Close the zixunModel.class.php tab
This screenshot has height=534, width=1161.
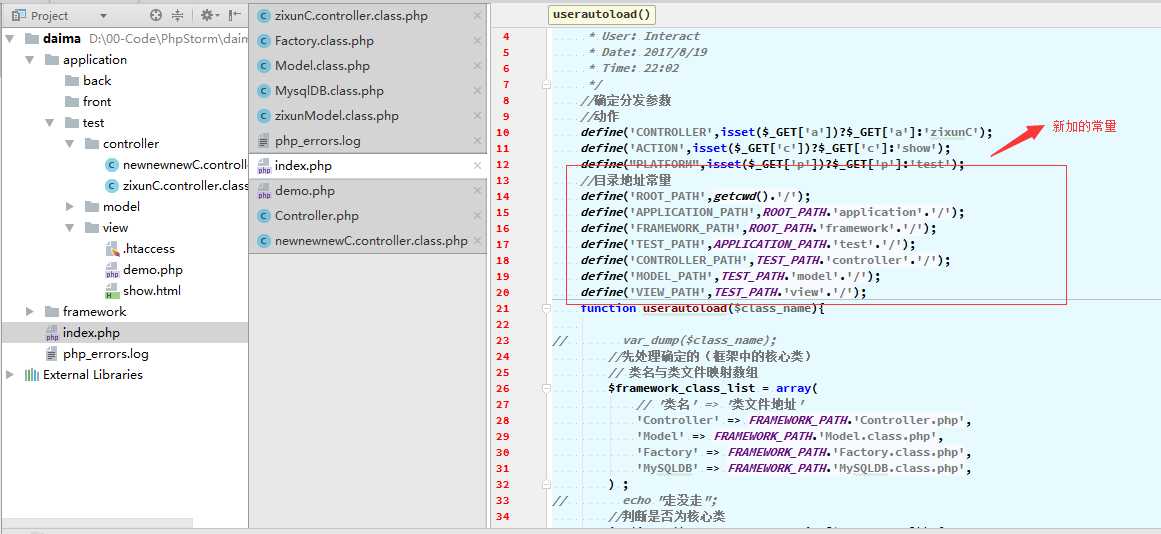(x=478, y=116)
